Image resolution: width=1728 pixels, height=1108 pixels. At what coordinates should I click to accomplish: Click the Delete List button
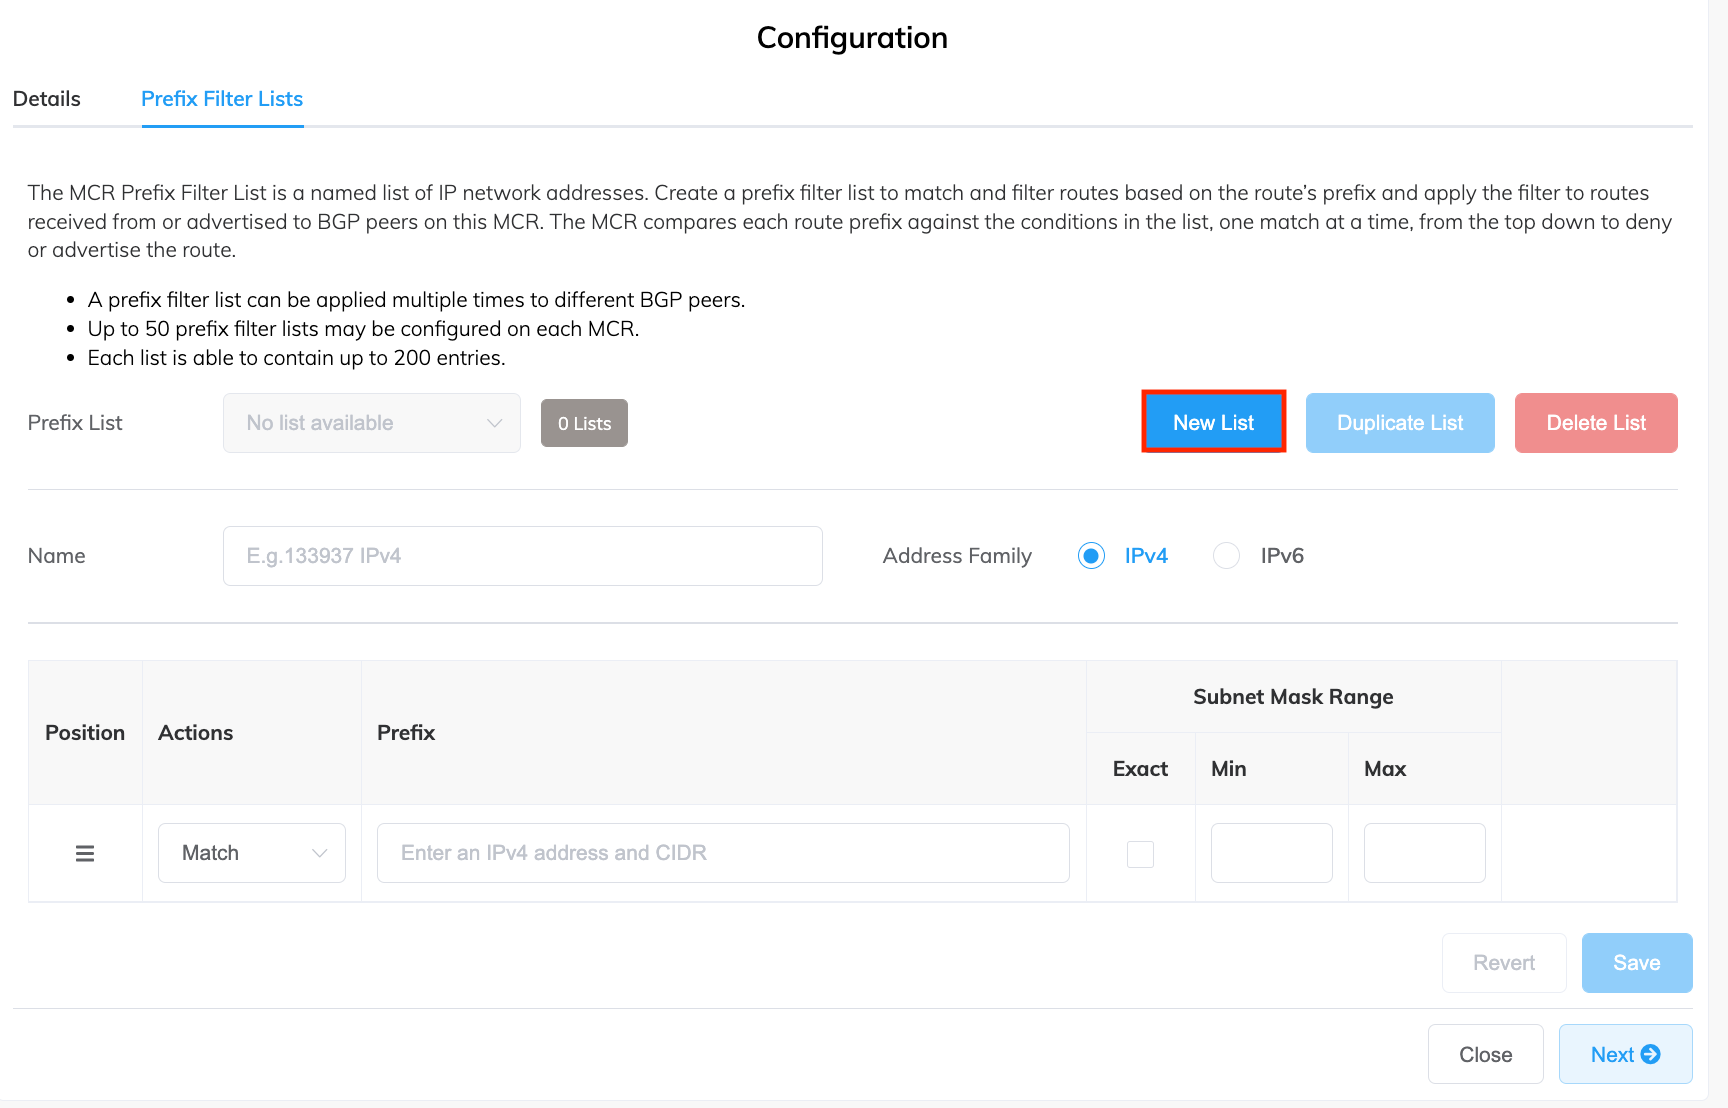(x=1596, y=423)
